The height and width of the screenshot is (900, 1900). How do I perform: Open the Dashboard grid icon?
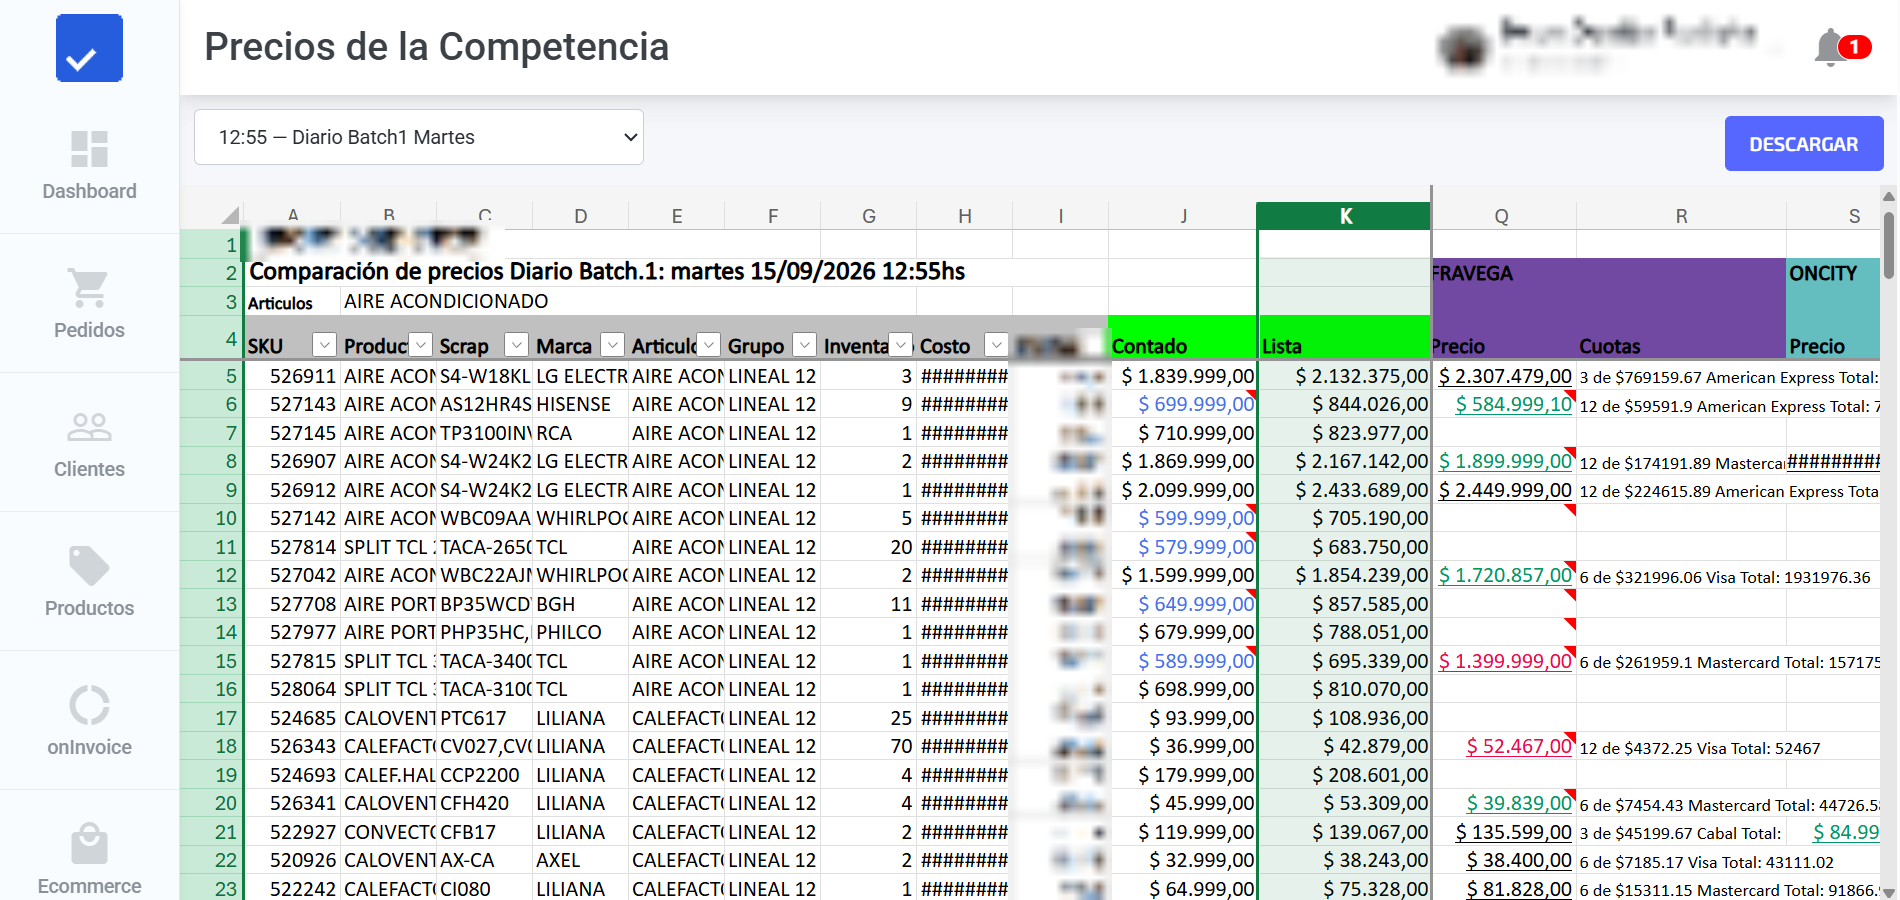point(89,149)
